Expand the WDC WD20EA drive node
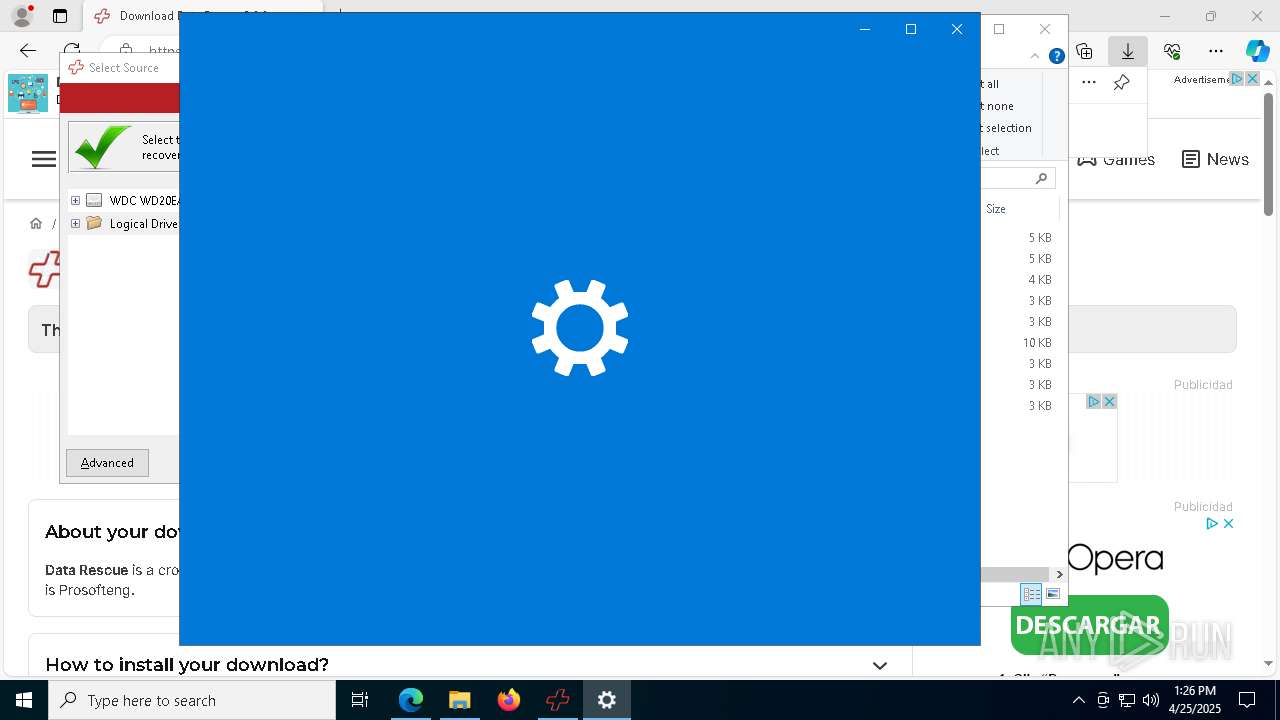The image size is (1280, 720). click(75, 200)
